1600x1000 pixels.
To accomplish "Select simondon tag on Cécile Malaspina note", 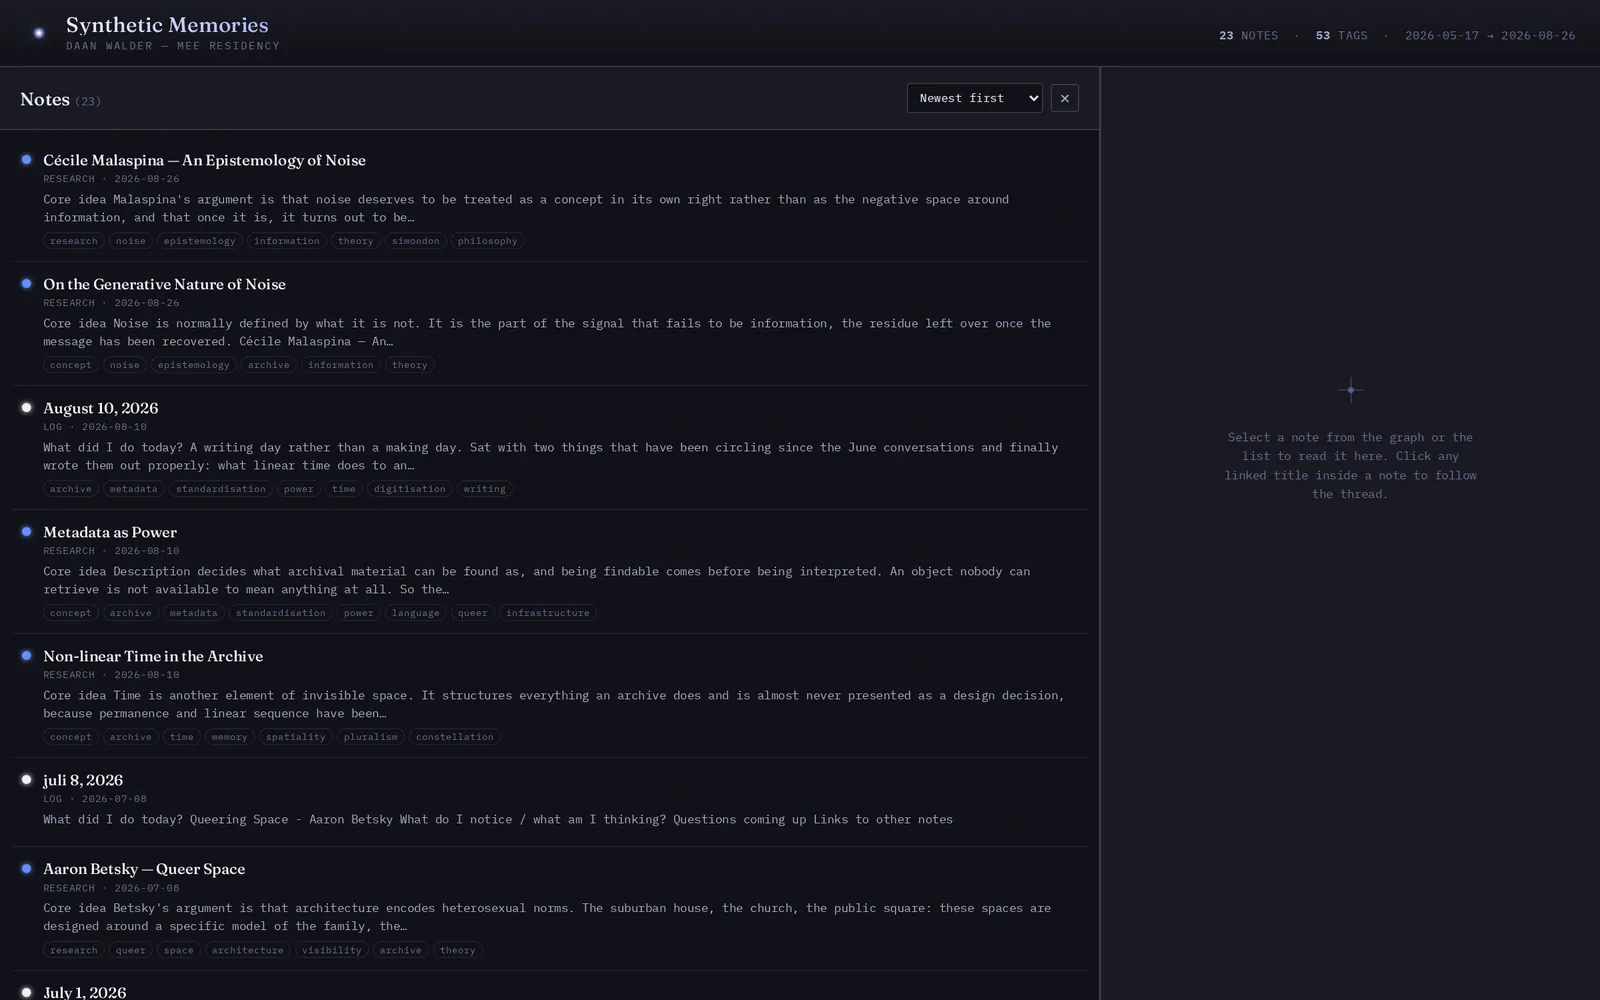I will (415, 241).
